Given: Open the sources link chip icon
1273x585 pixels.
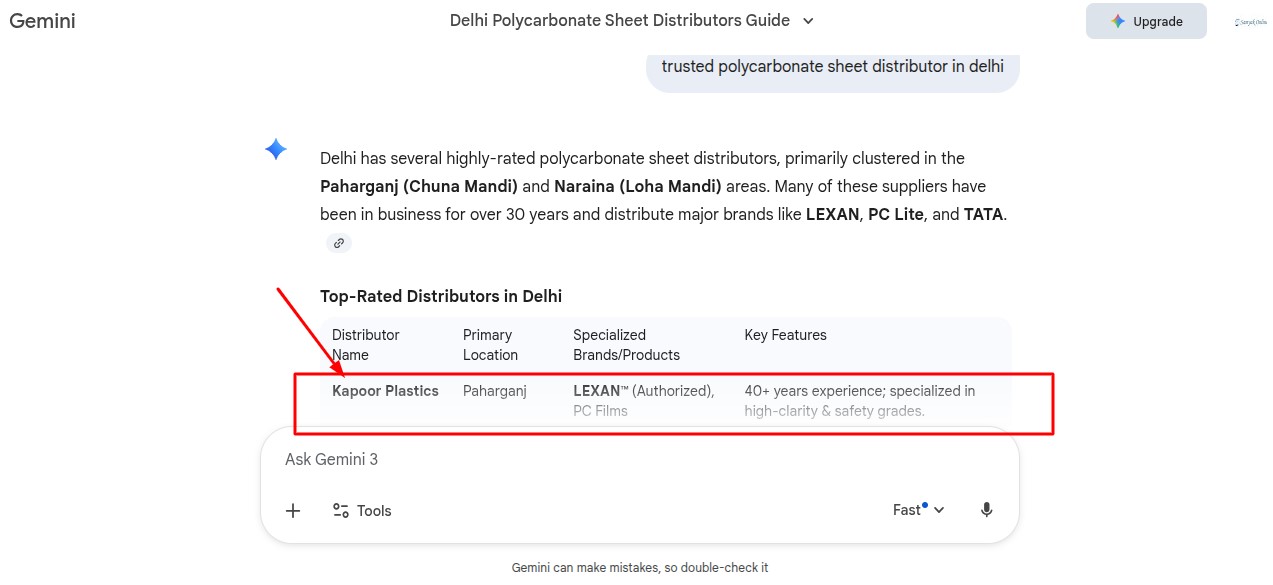Looking at the screenshot, I should (339, 243).
